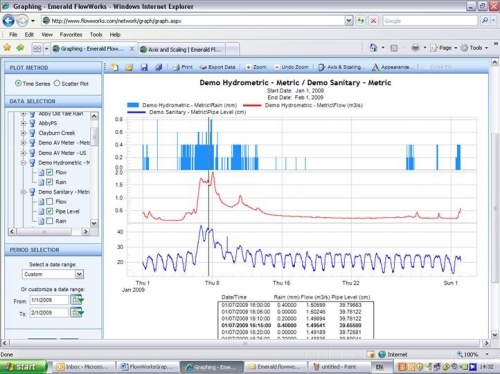
Task: Click tree list scroll down arrow
Action: tap(94, 223)
